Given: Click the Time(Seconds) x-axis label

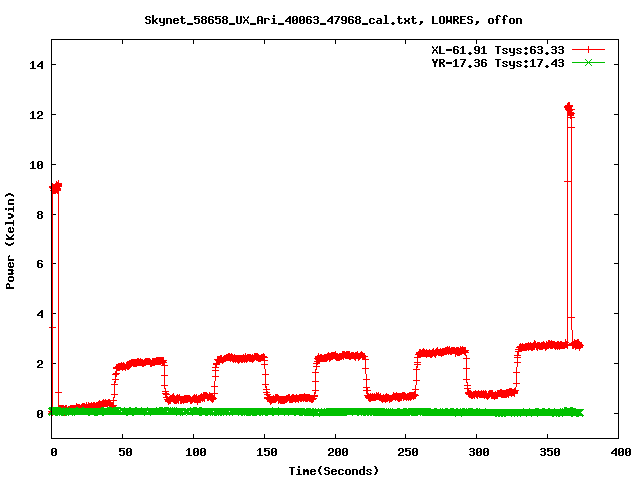Looking at the screenshot, I should click(334, 471).
